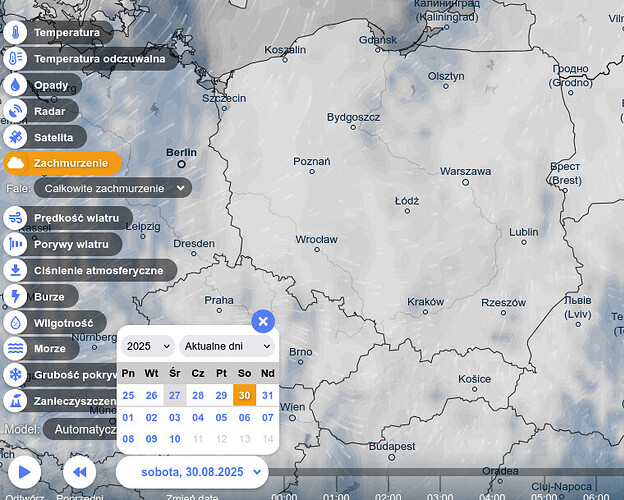Image resolution: width=624 pixels, height=500 pixels.
Task: Click the Wilgotność humidity icon
Action: pos(16,323)
